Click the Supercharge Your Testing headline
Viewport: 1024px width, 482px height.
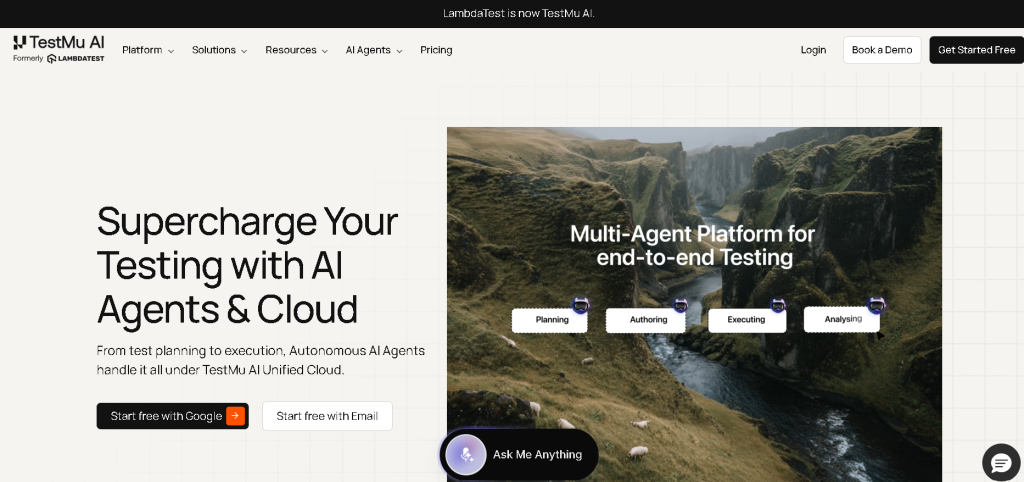click(247, 265)
